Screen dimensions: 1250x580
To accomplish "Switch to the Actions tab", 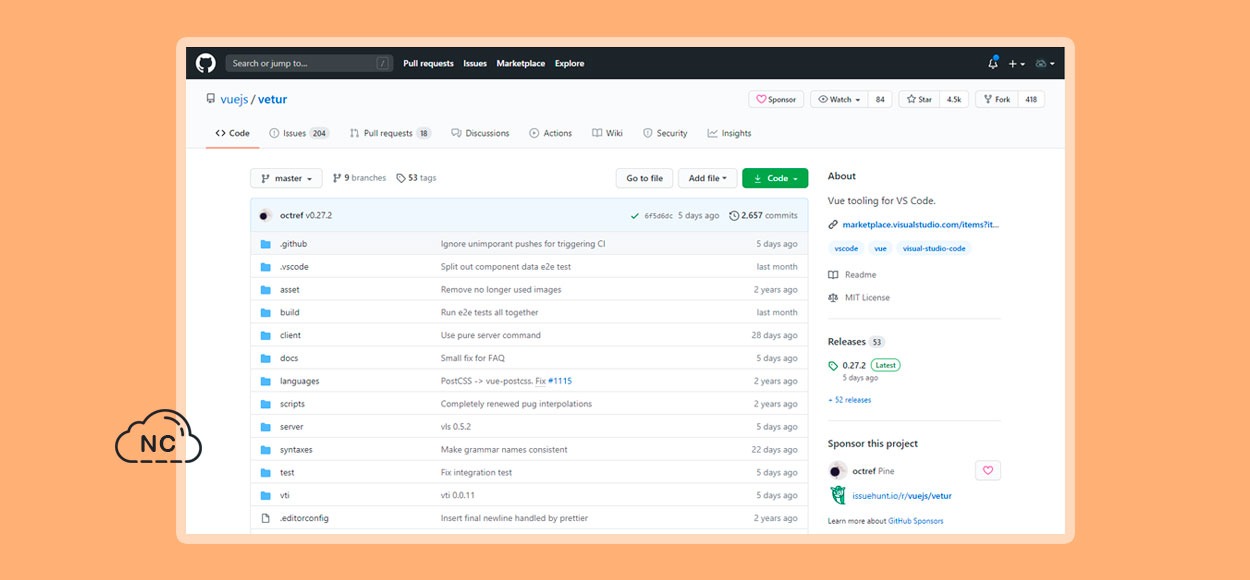I will point(551,133).
